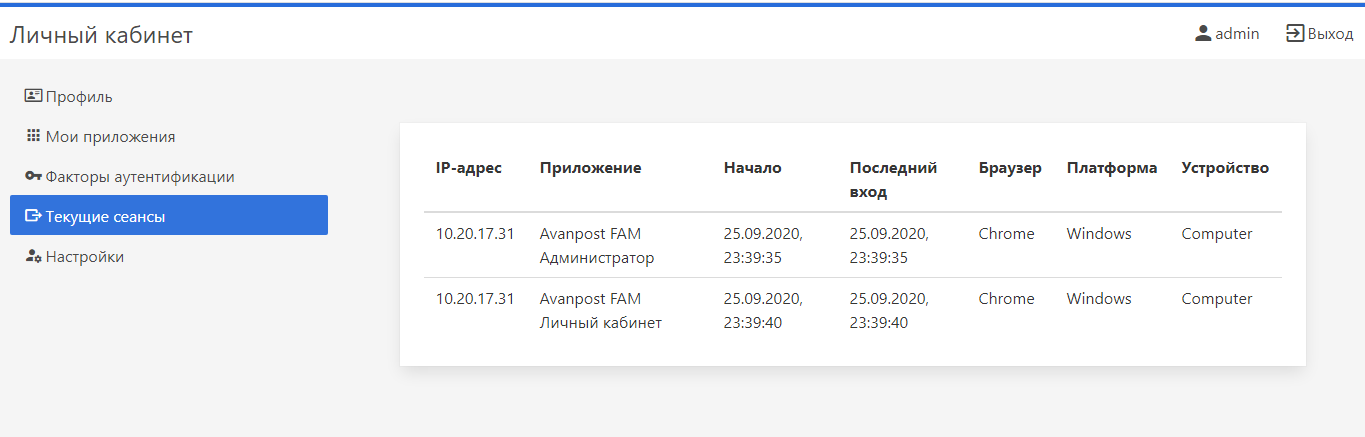Viewport: 1365px width, 437px height.
Task: Go to Мои приложения section
Action: [x=110, y=137]
